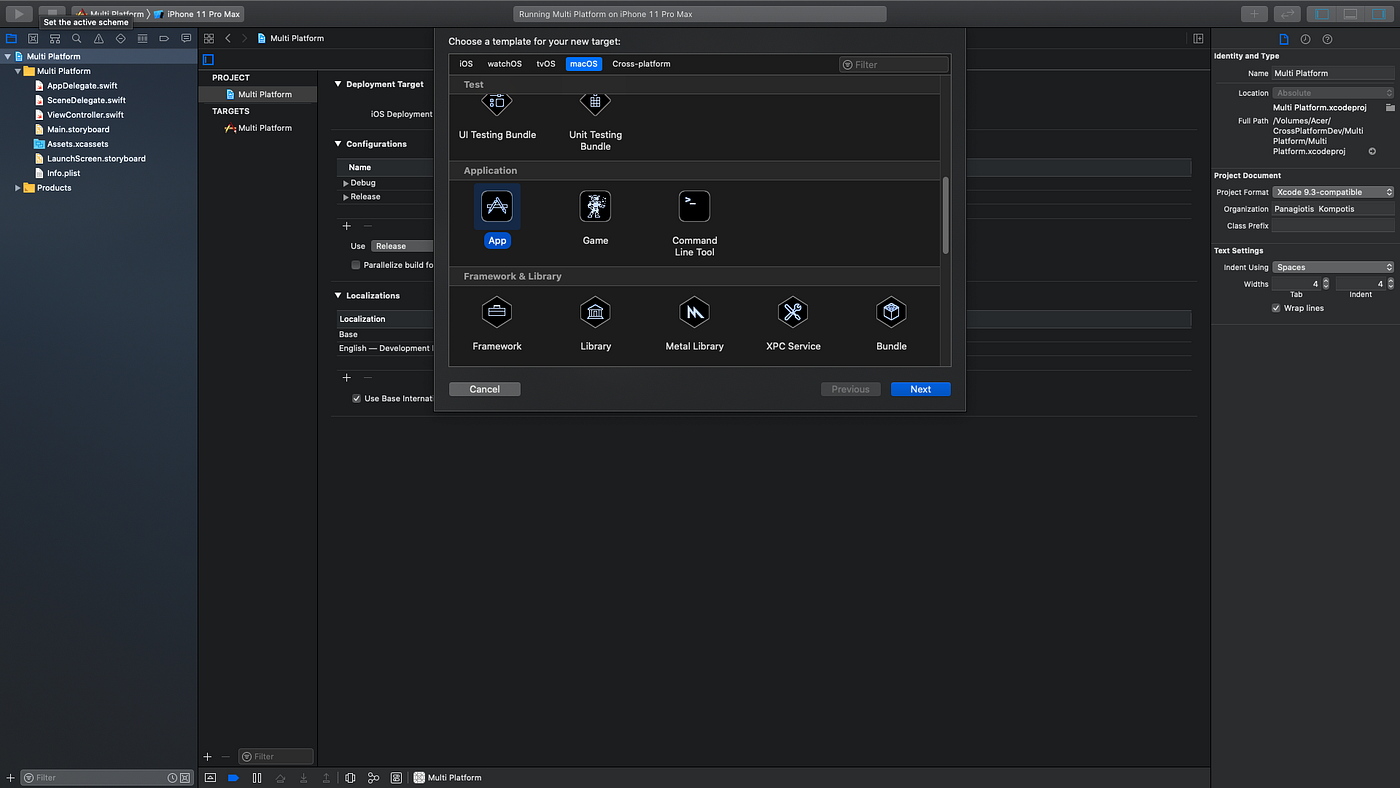Show the History inspector clock icon
This screenshot has width=1400, height=788.
click(x=1306, y=39)
